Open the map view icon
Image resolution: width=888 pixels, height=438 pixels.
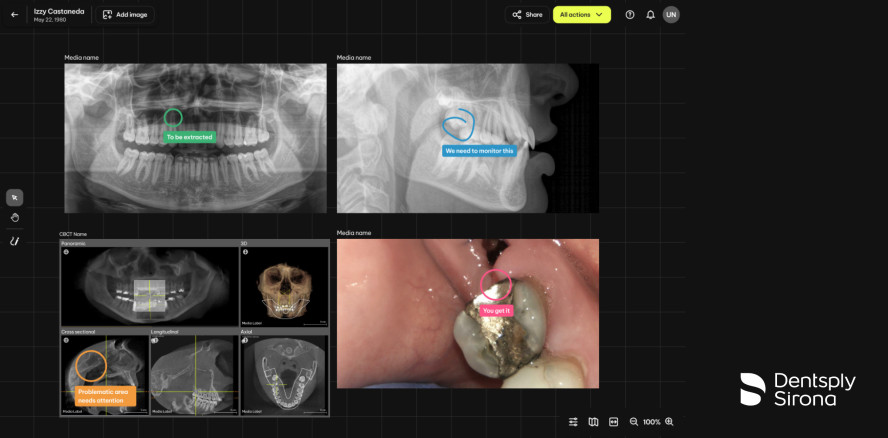pos(593,422)
